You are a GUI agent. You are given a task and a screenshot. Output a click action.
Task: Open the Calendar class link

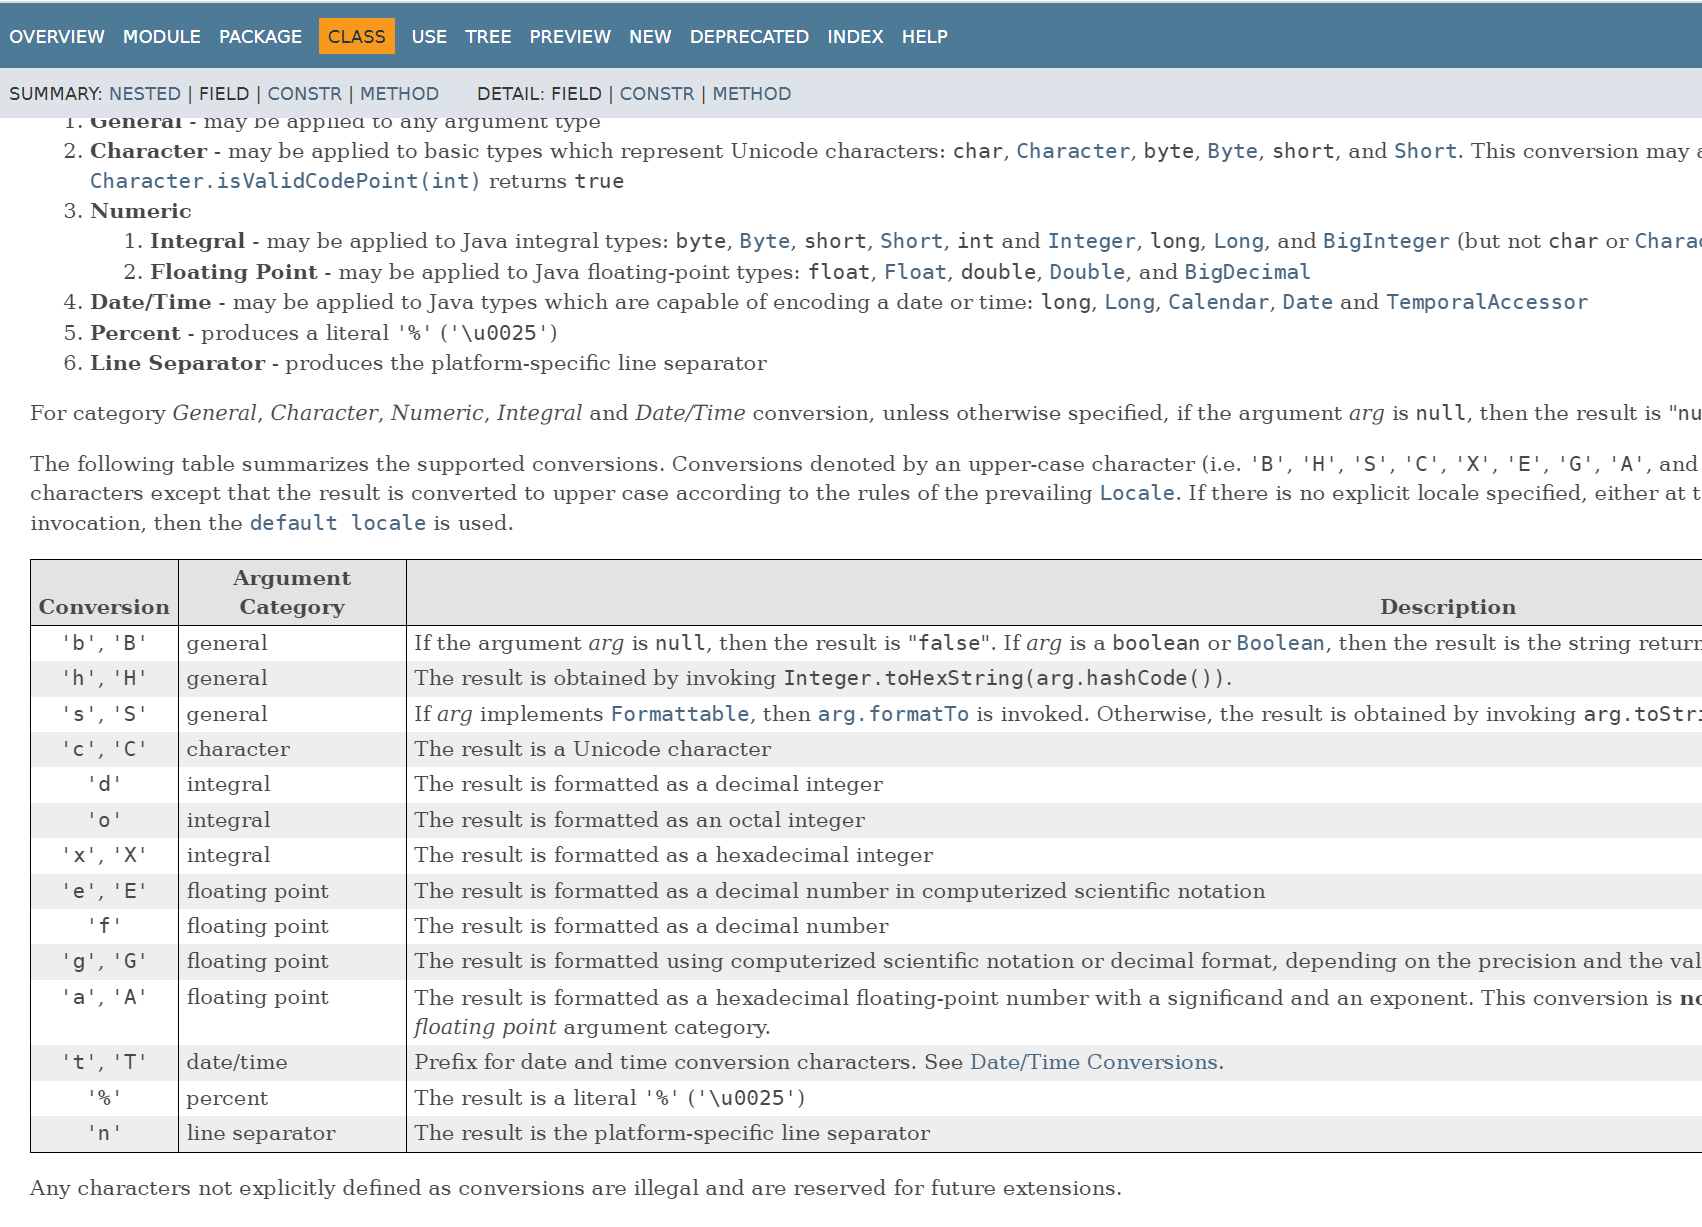[1218, 302]
